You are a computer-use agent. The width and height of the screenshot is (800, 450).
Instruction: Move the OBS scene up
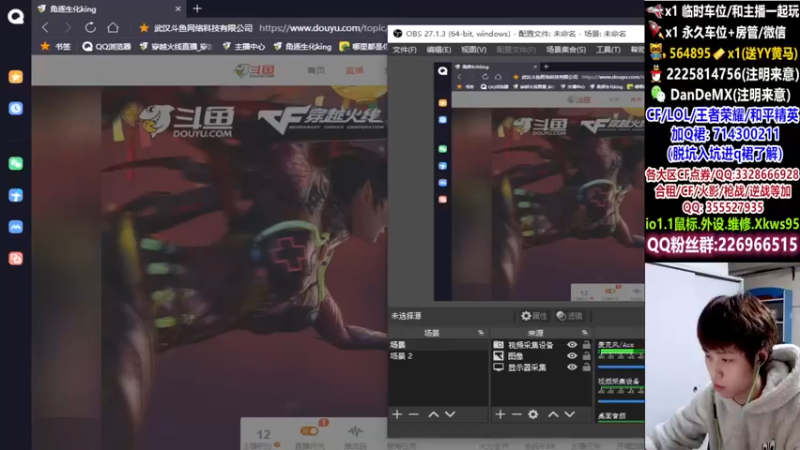pos(434,414)
